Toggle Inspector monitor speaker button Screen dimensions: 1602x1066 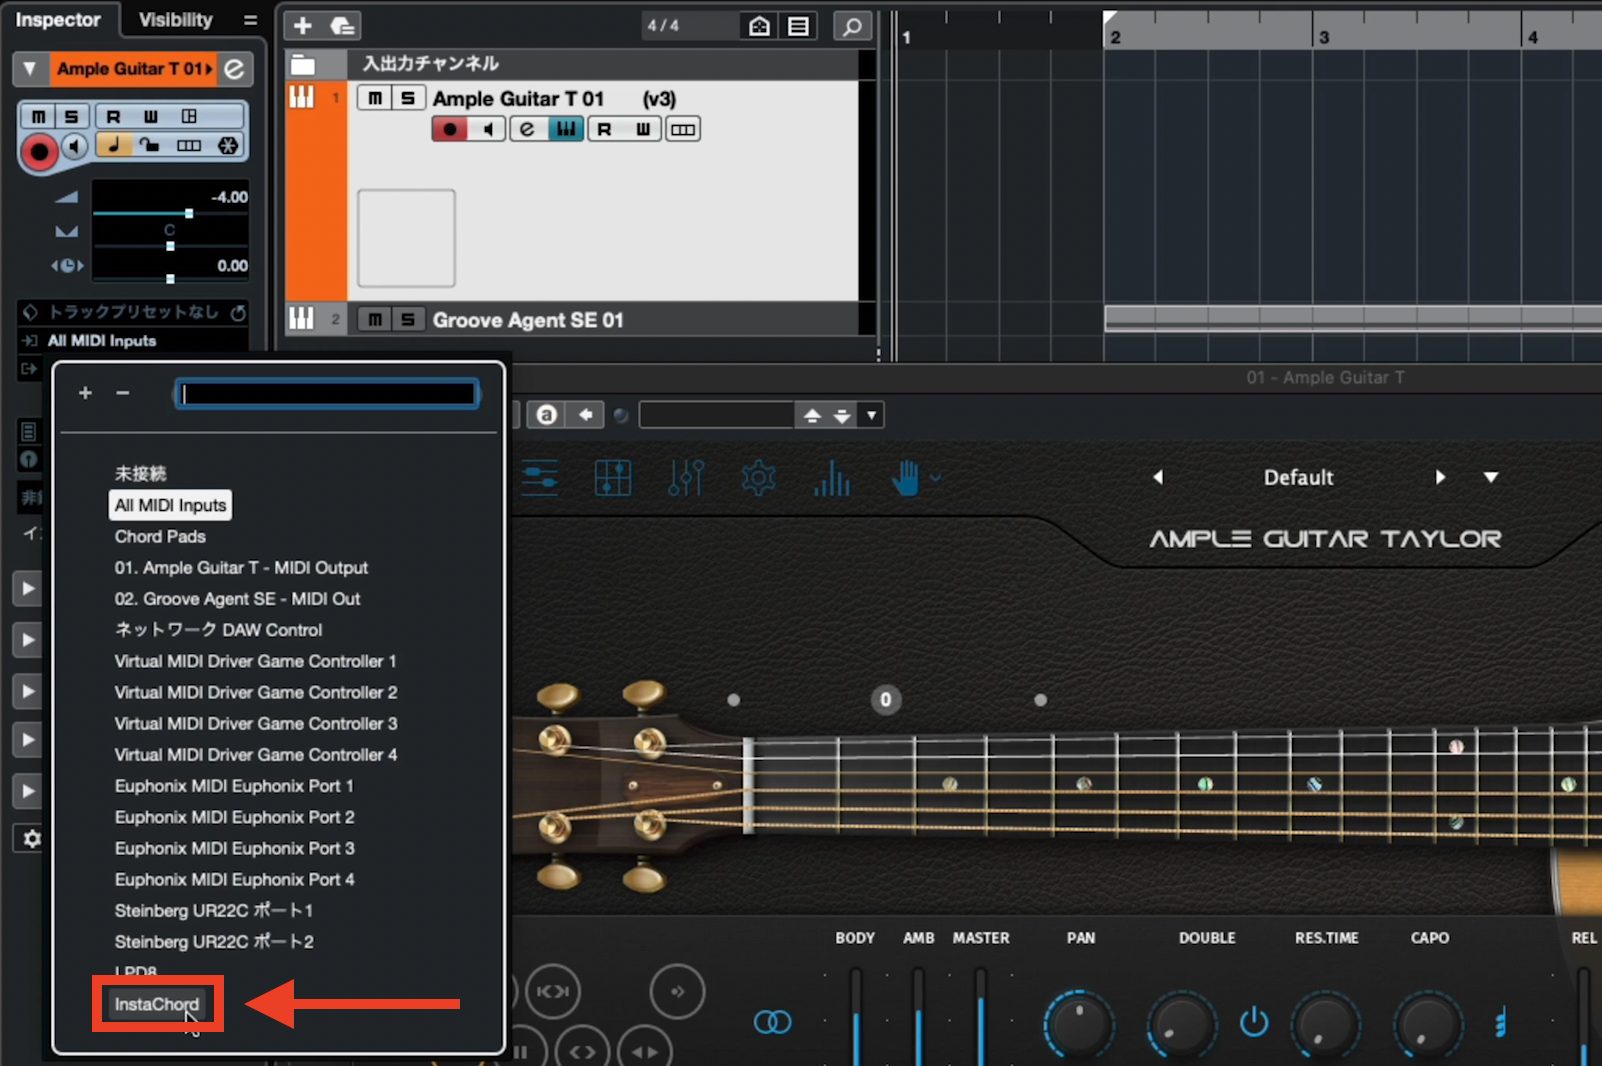point(74,147)
